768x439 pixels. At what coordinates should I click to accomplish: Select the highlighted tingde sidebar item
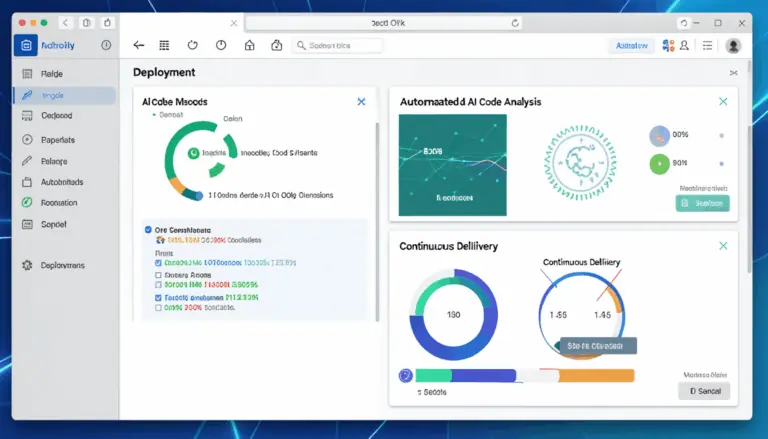(x=65, y=96)
